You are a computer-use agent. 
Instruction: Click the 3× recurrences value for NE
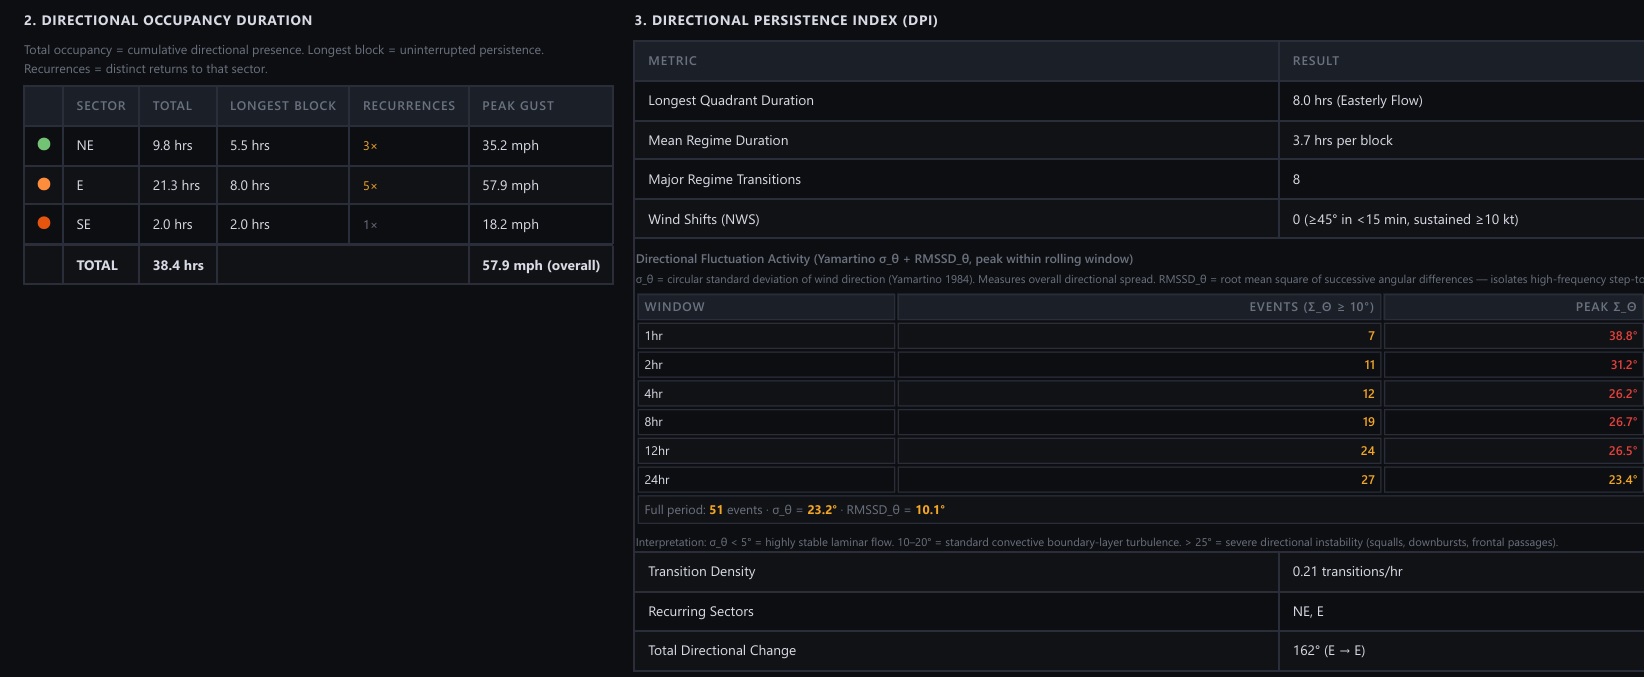point(370,146)
